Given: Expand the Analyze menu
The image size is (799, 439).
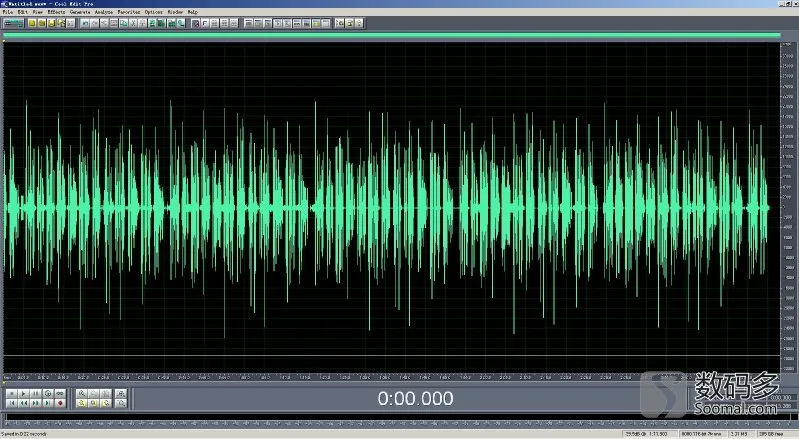Looking at the screenshot, I should 104,12.
